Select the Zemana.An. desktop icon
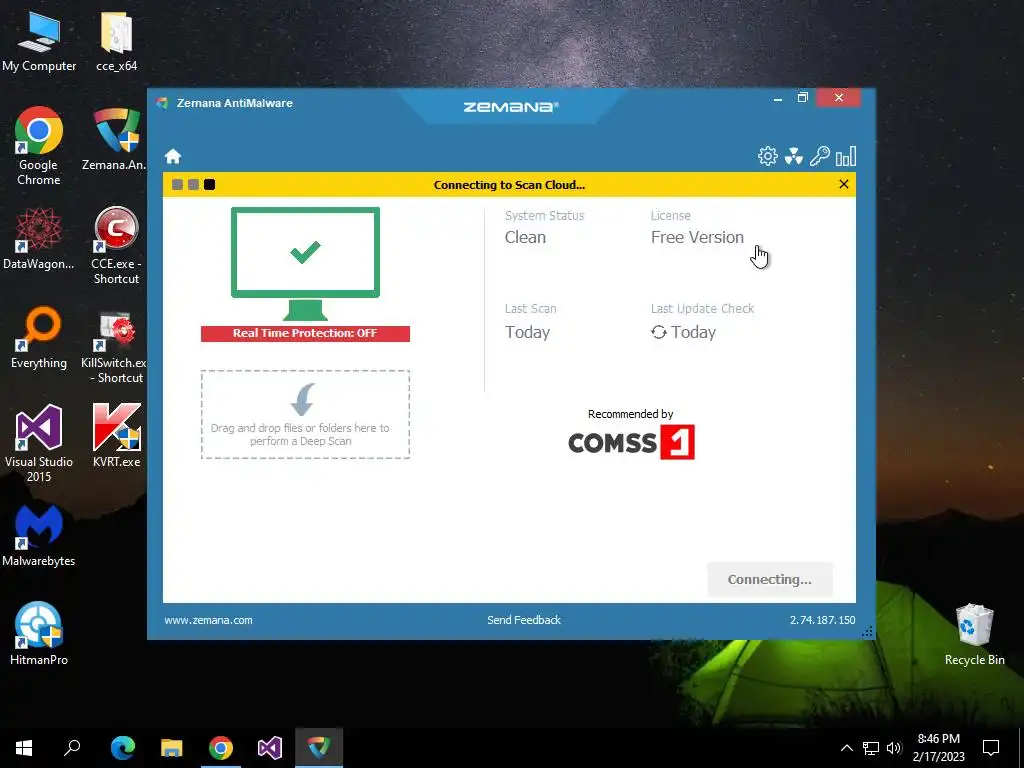 click(x=115, y=140)
